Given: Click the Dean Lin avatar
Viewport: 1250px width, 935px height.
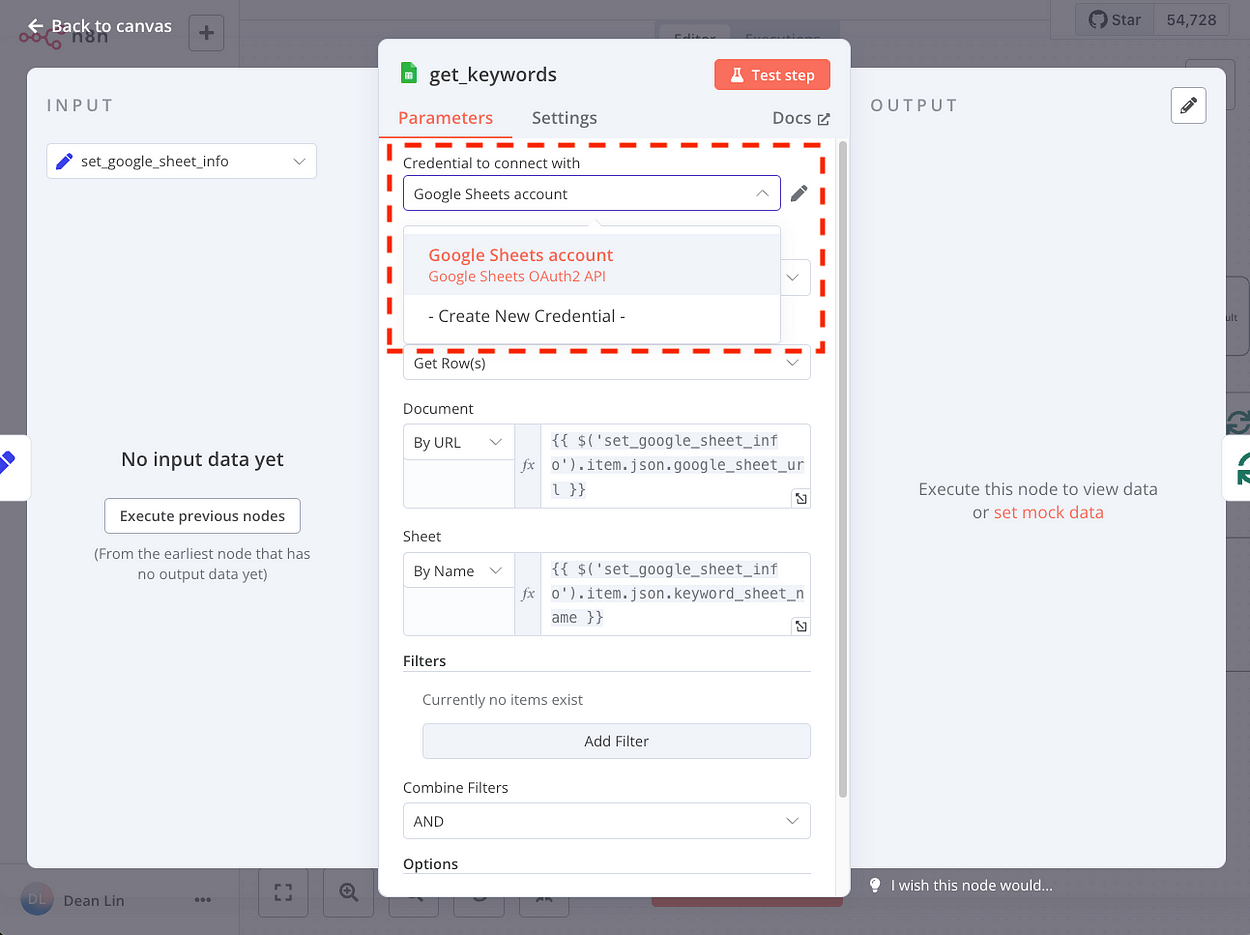Looking at the screenshot, I should click(x=37, y=900).
